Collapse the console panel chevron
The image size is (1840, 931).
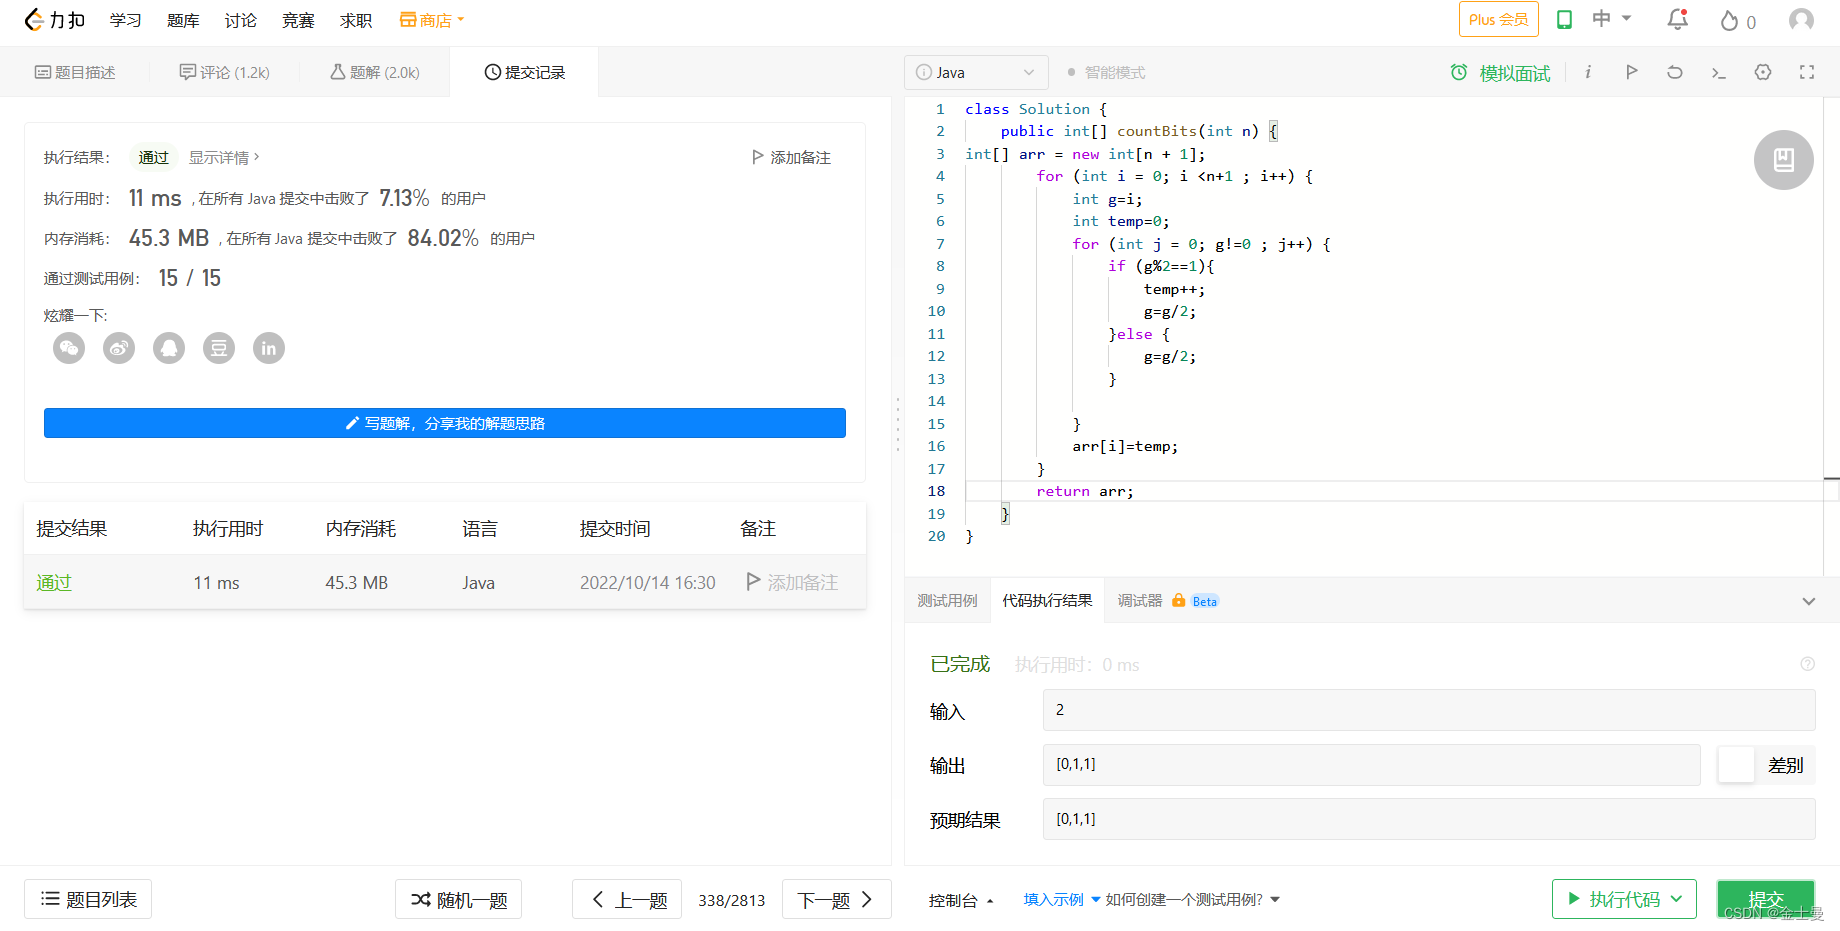point(1808,601)
